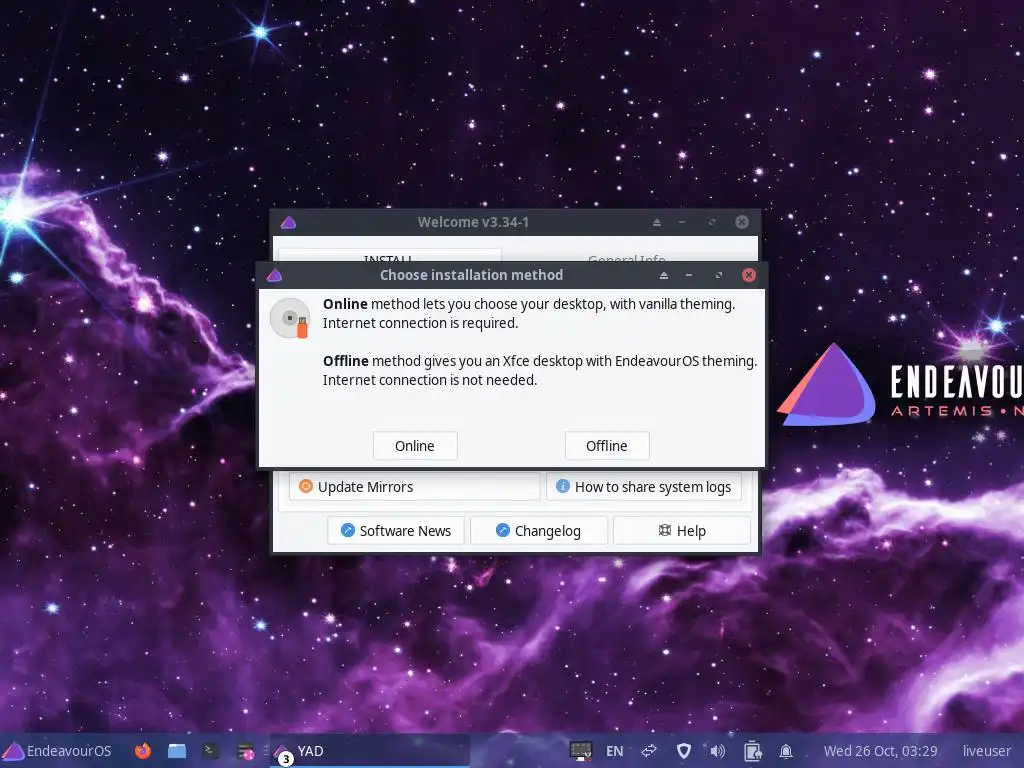Click the EndeavourOS logo icon in dialog titlebar
The width and height of the screenshot is (1024, 768).
point(274,275)
